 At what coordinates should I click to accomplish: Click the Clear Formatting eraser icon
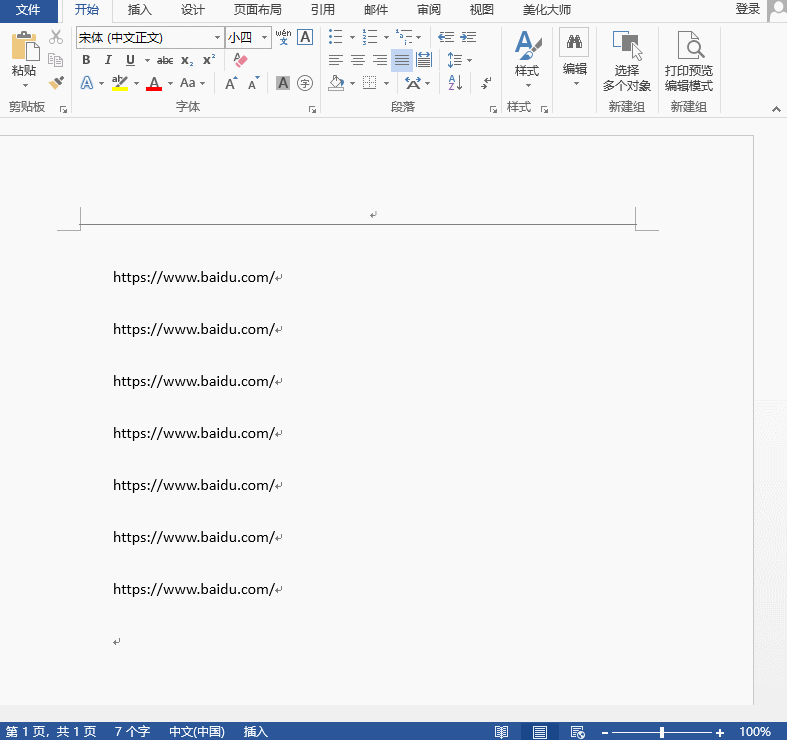pyautogui.click(x=240, y=60)
